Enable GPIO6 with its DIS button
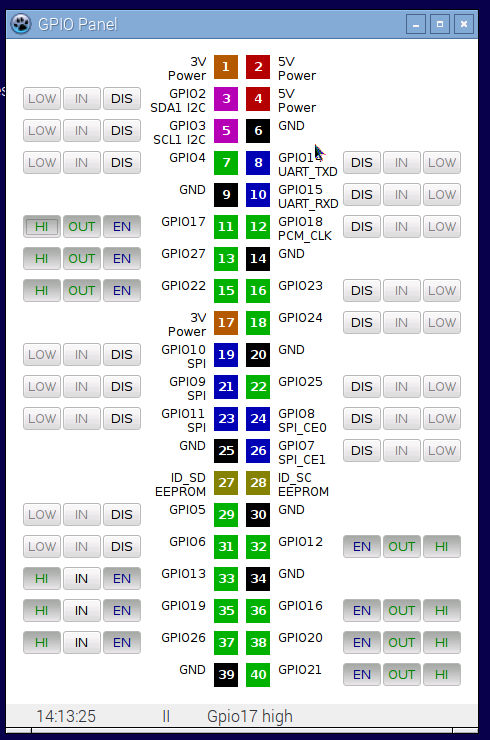 [x=122, y=547]
